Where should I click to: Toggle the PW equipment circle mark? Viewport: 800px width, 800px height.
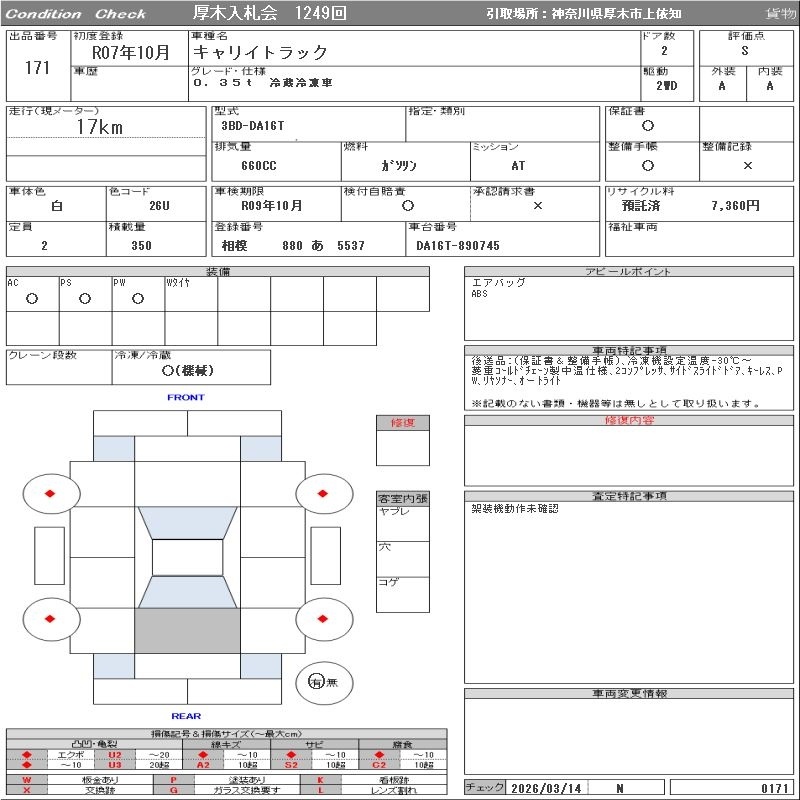pyautogui.click(x=137, y=299)
